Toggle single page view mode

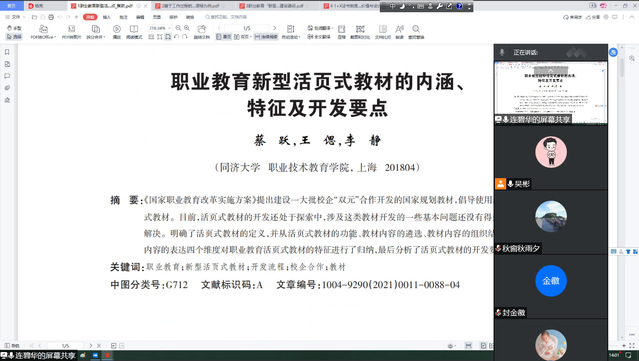pyautogui.click(x=223, y=37)
